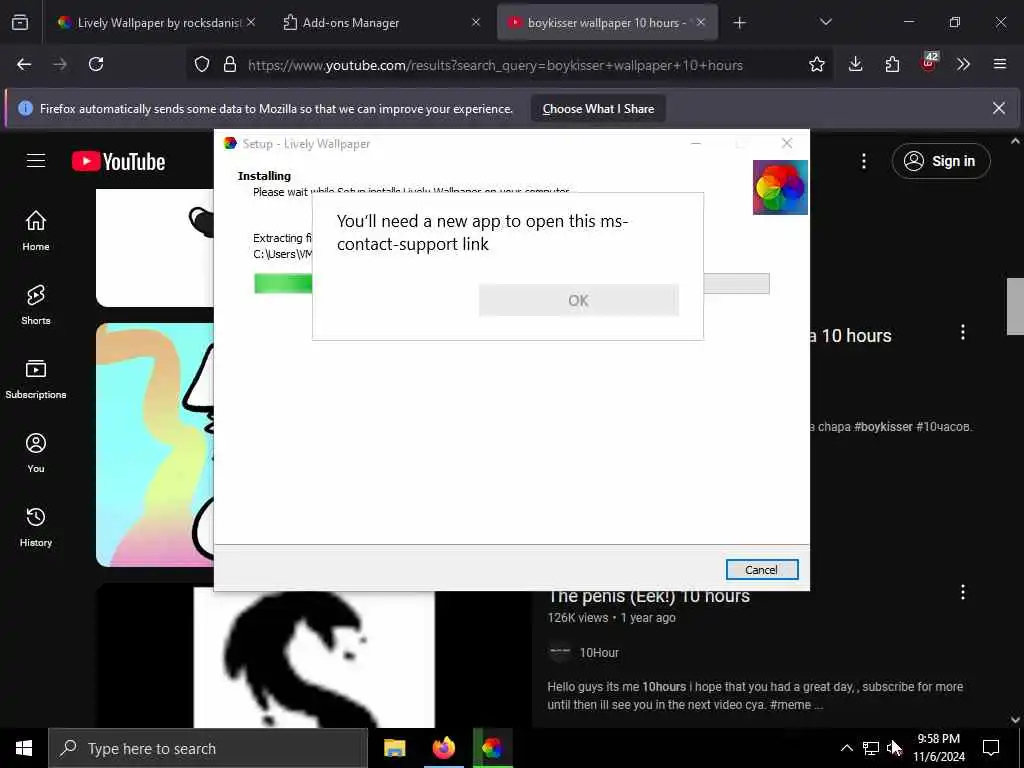Open the extensions puzzle icon

tap(892, 64)
